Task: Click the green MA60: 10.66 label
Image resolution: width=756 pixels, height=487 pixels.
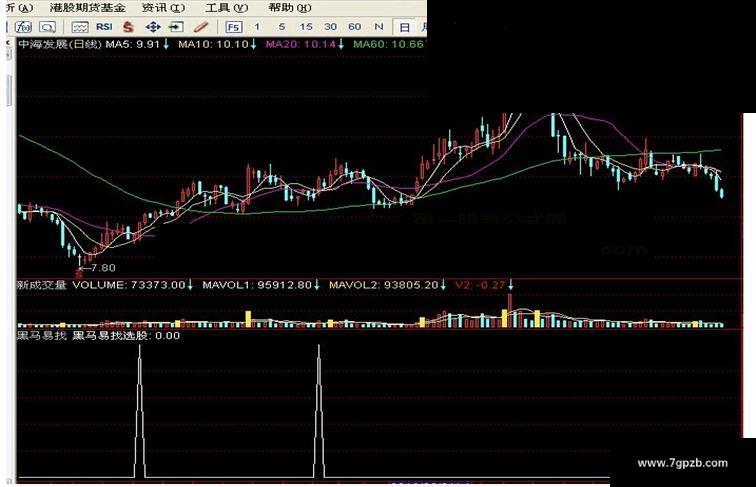Action: click(x=389, y=44)
